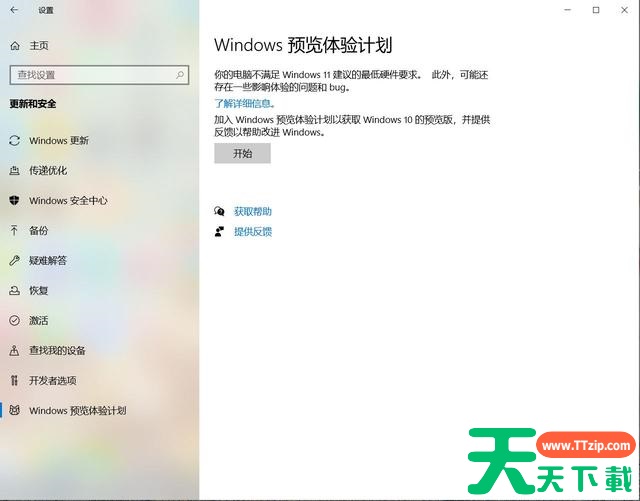Click the 提供反馈 person icon
This screenshot has height=501, width=640.
coord(219,232)
